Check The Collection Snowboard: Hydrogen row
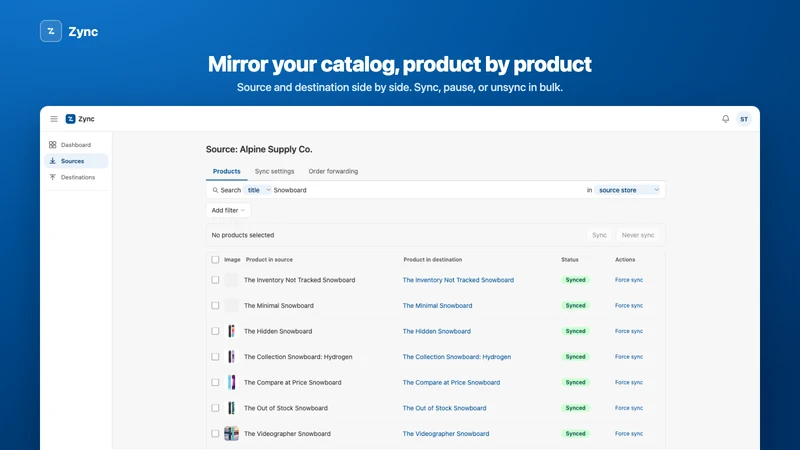 point(215,357)
